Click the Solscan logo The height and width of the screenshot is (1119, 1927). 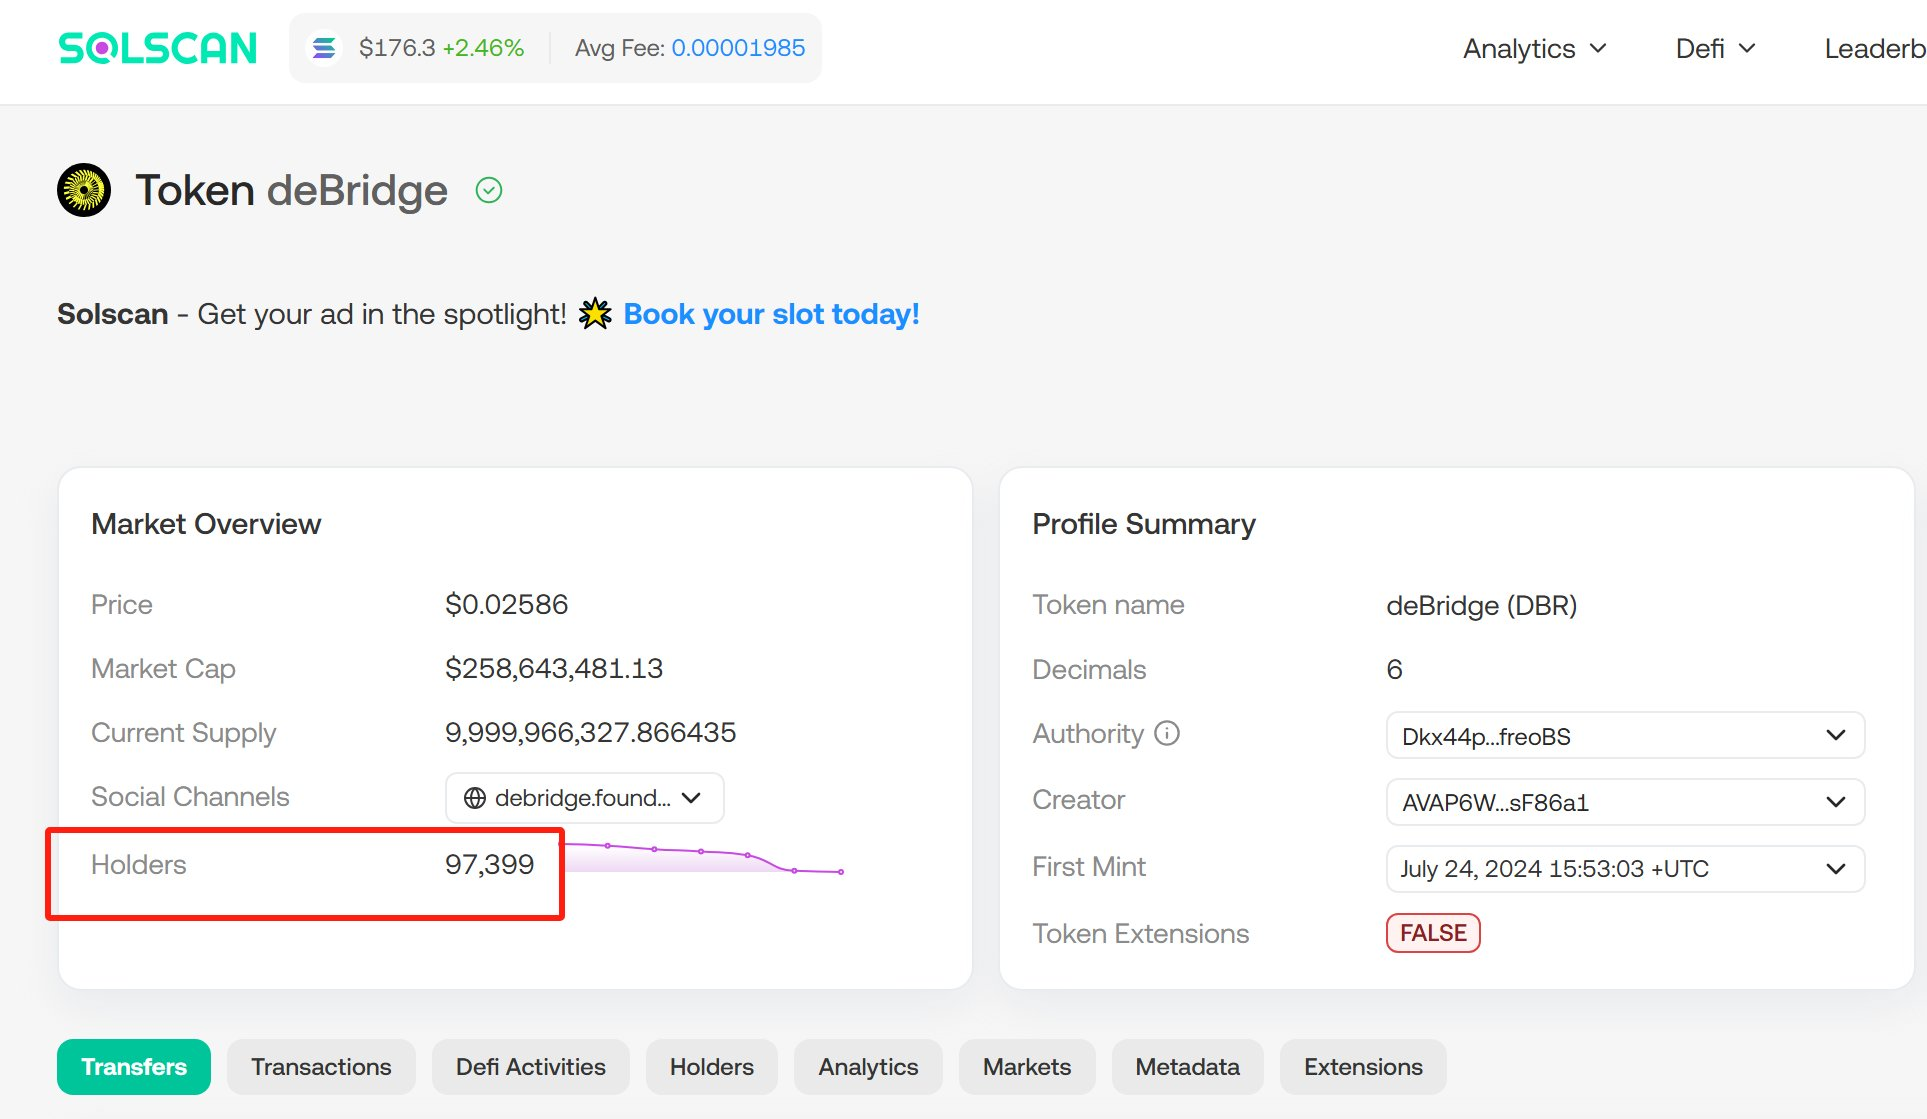(x=157, y=48)
